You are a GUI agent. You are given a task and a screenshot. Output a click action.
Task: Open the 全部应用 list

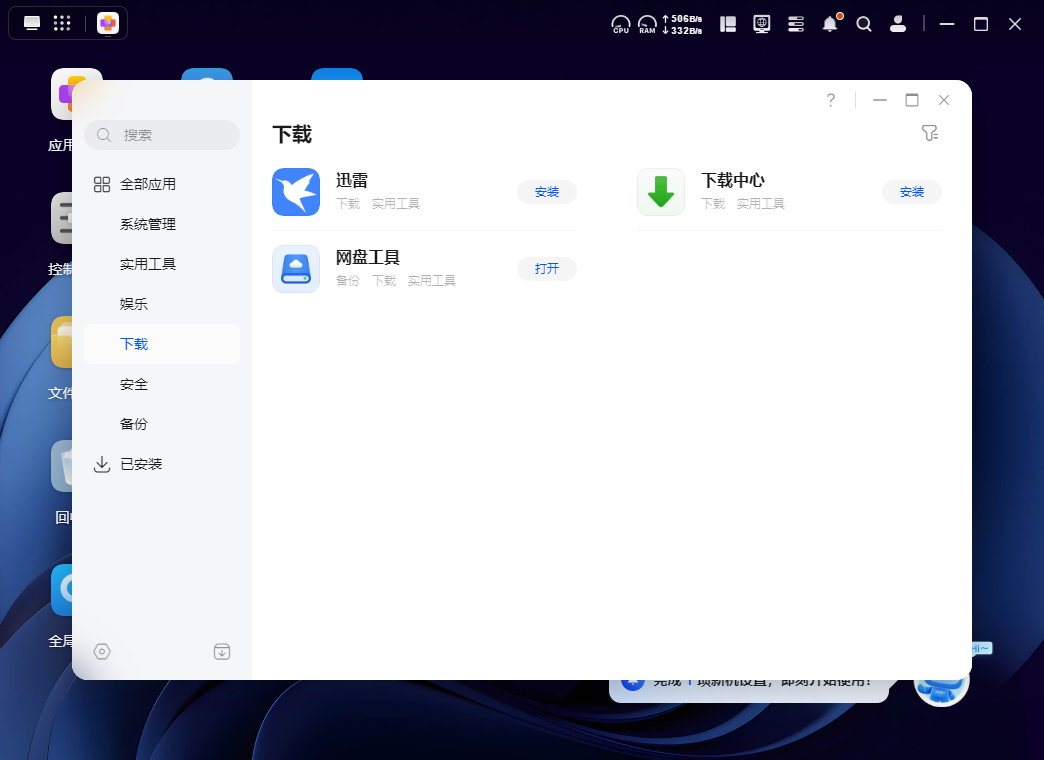coord(162,185)
